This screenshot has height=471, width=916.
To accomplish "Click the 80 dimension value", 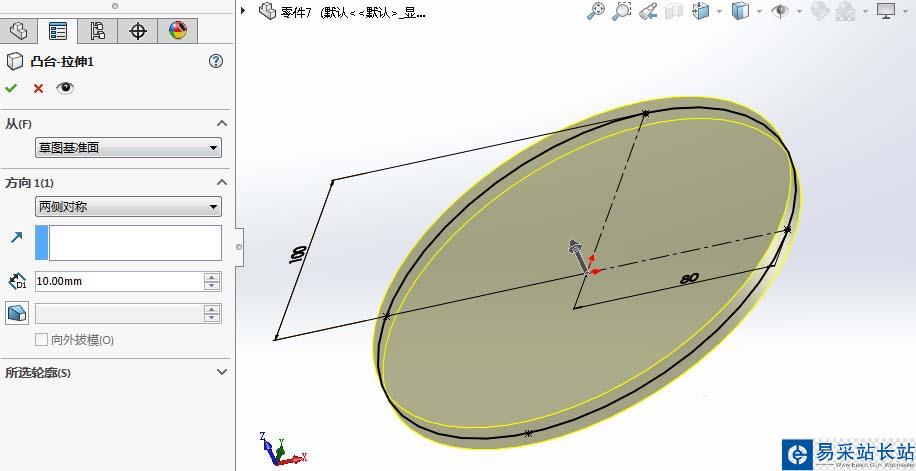I will click(689, 279).
